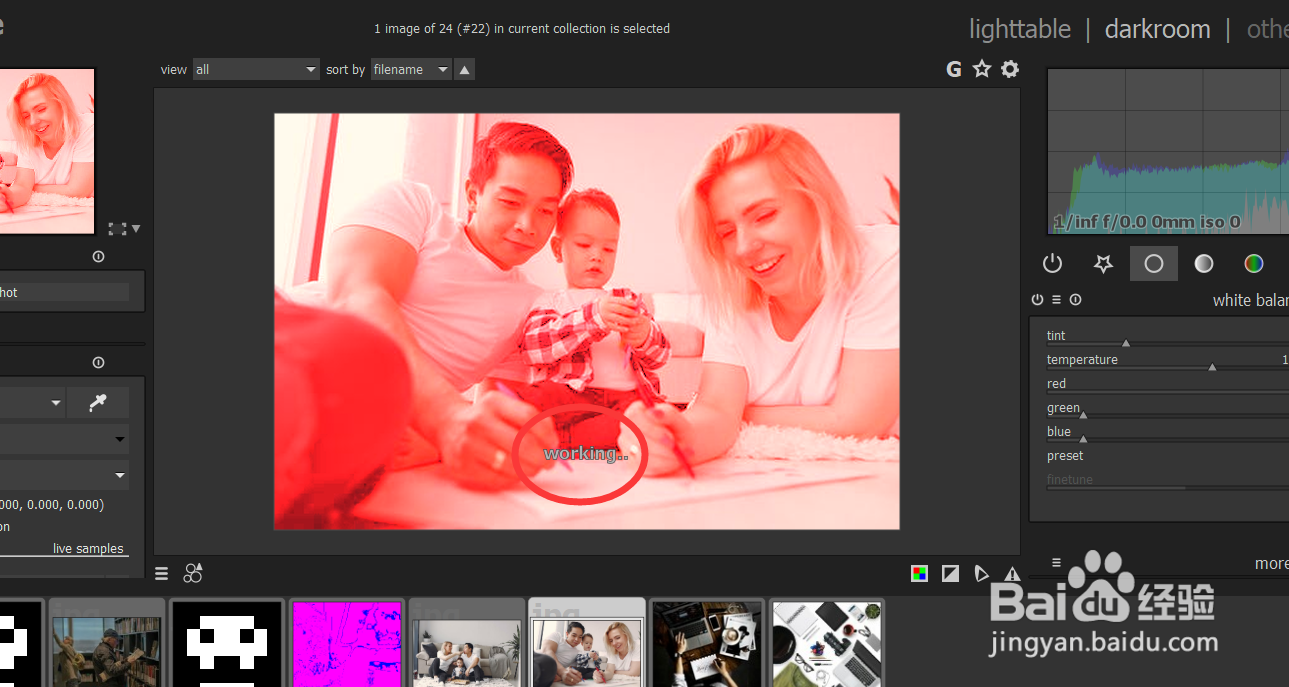Click white balance module title
This screenshot has height=687, width=1289.
click(x=1250, y=300)
